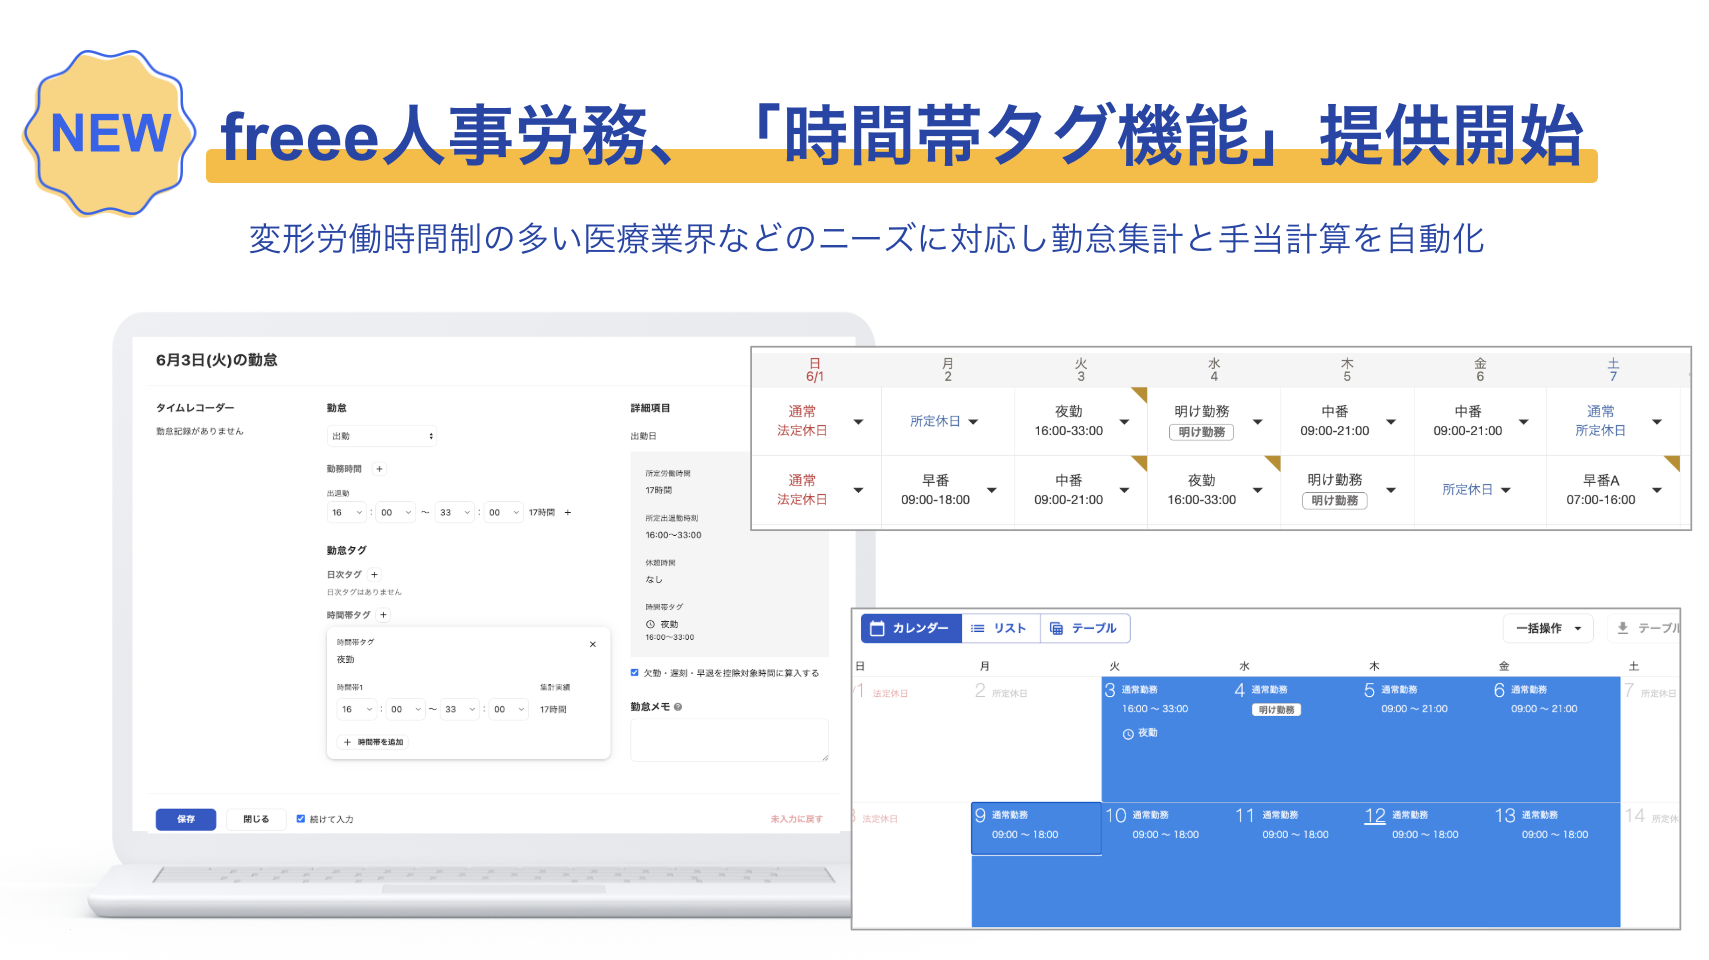1709x960 pixels.
Task: Open the 出勤 attendance type dropdown
Action: point(382,436)
